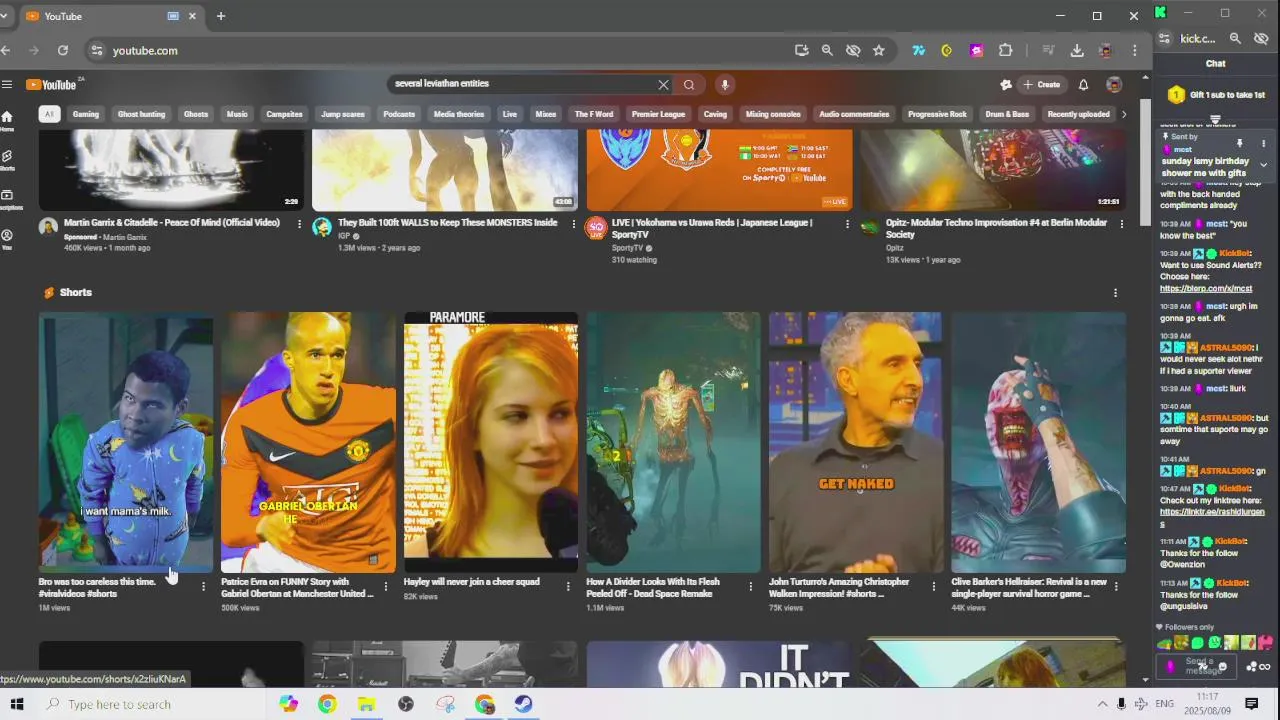
Task: Toggle the crossed-eye icon in YouTube address bar
Action: (x=853, y=50)
